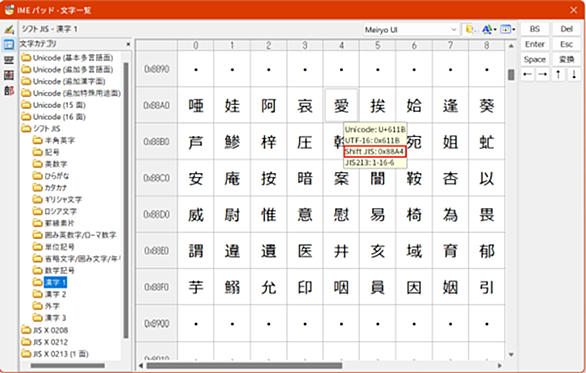Select the 単位記号 category
The height and width of the screenshot is (373, 586).
54,247
